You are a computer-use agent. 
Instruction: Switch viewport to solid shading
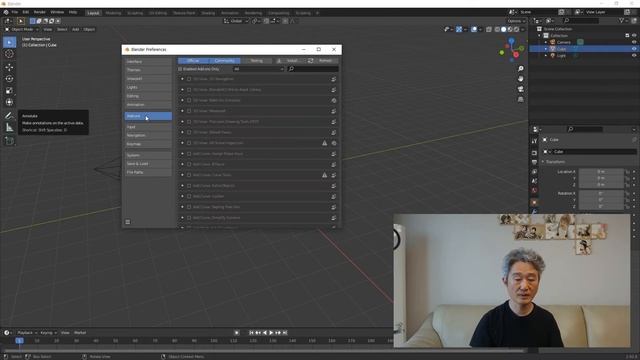(504, 29)
